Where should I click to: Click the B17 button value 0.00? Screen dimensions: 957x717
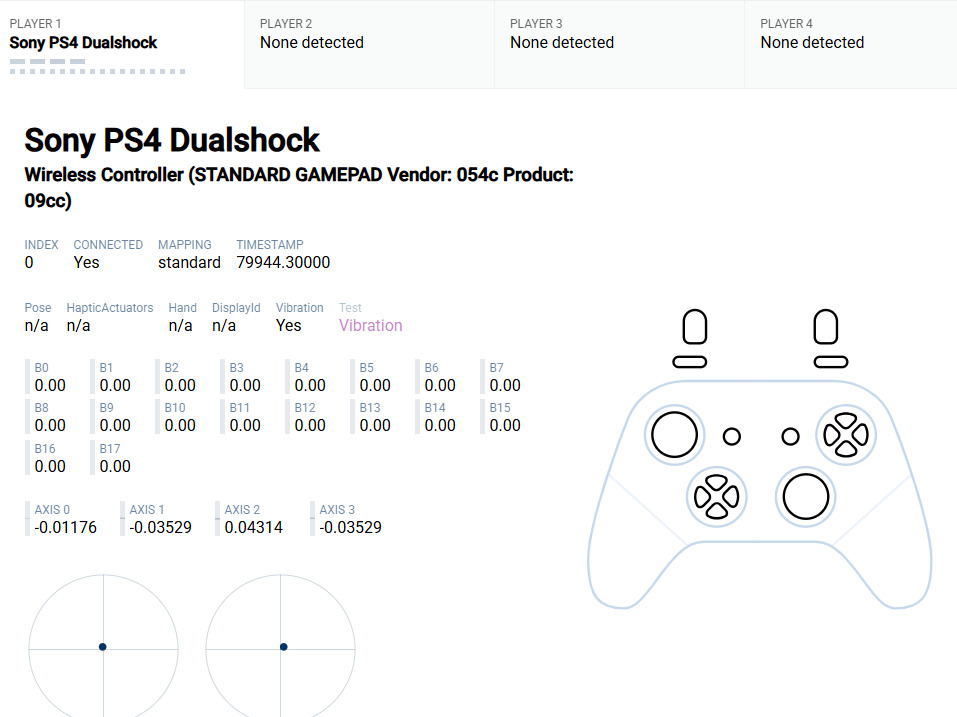click(x=115, y=466)
